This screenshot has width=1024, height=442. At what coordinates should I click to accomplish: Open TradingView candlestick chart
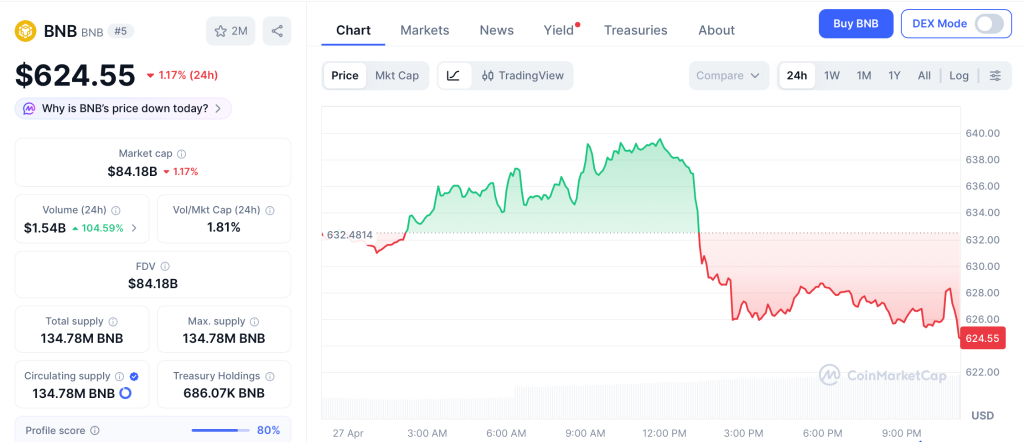coord(522,76)
